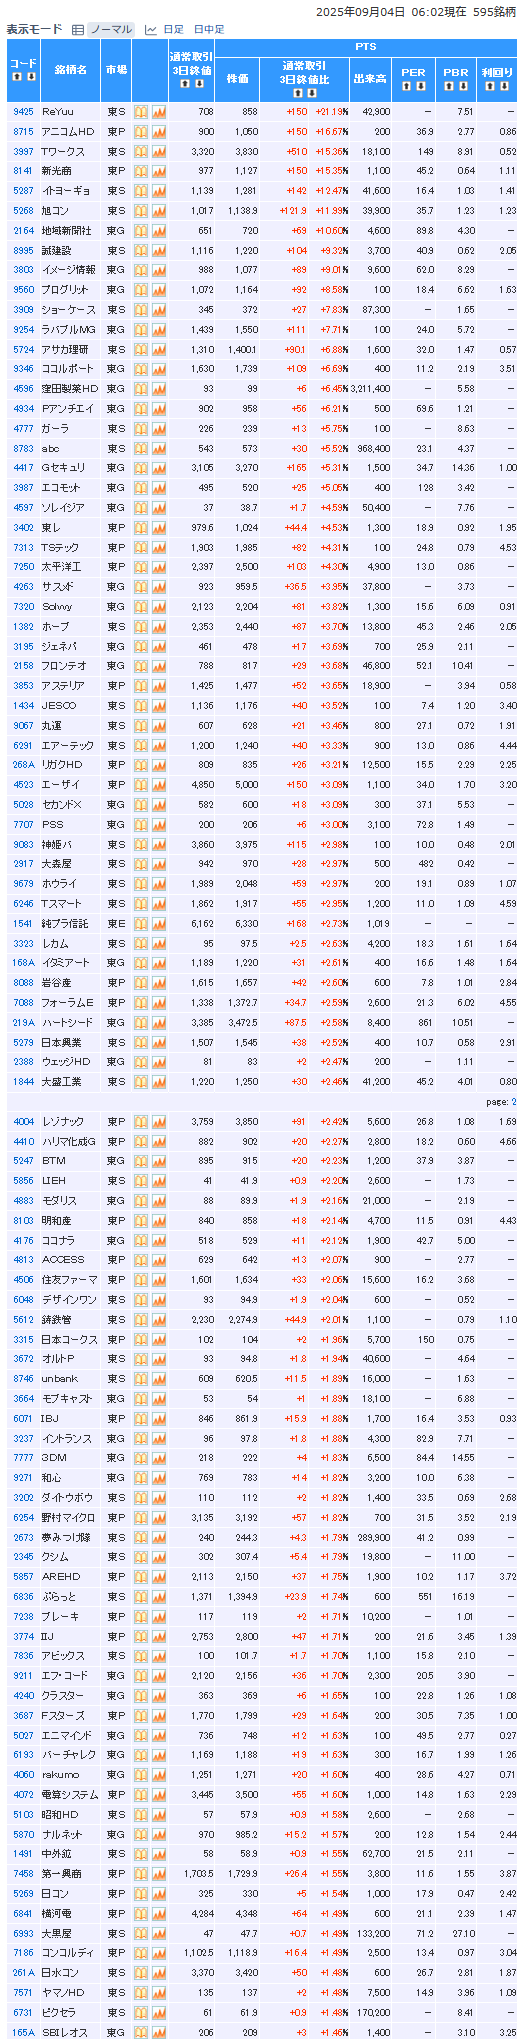
Task: Open stock code 4004 link
Action: pyautogui.click(x=23, y=1122)
